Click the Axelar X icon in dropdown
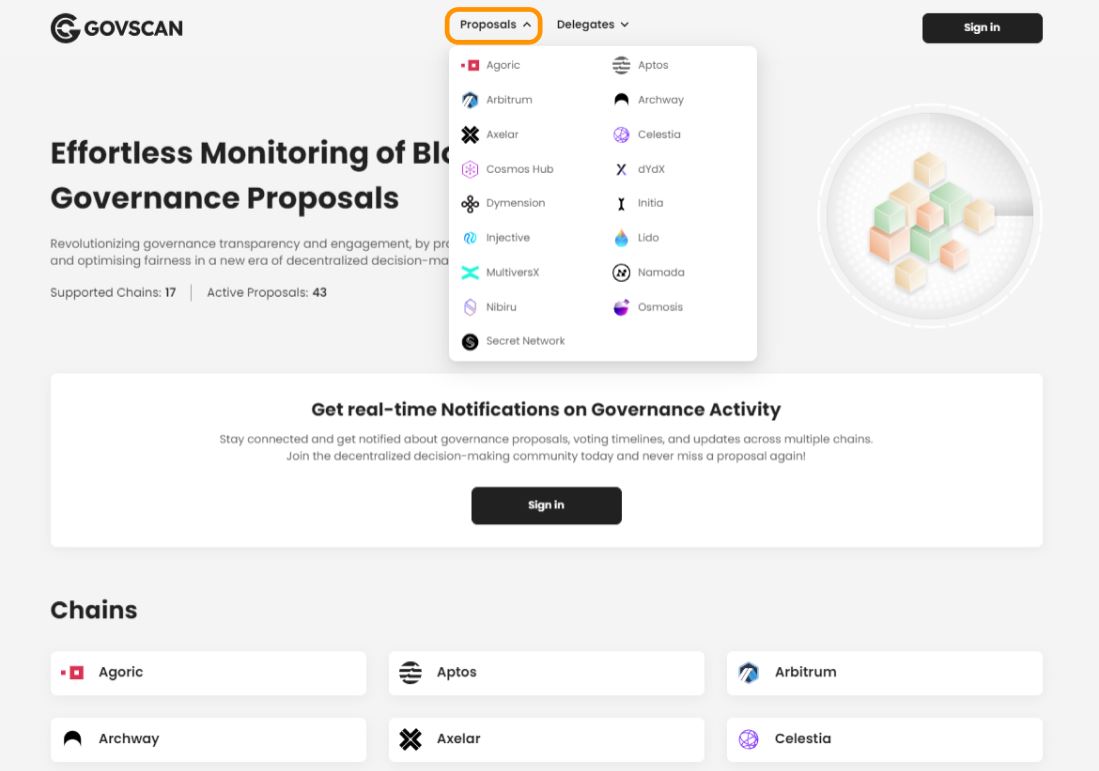This screenshot has width=1099, height=771. (470, 135)
